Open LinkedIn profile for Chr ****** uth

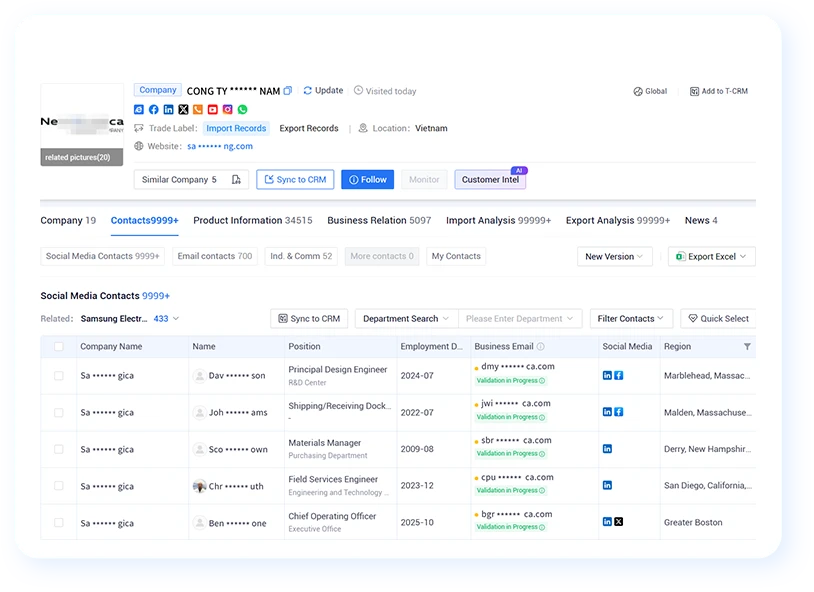(607, 485)
